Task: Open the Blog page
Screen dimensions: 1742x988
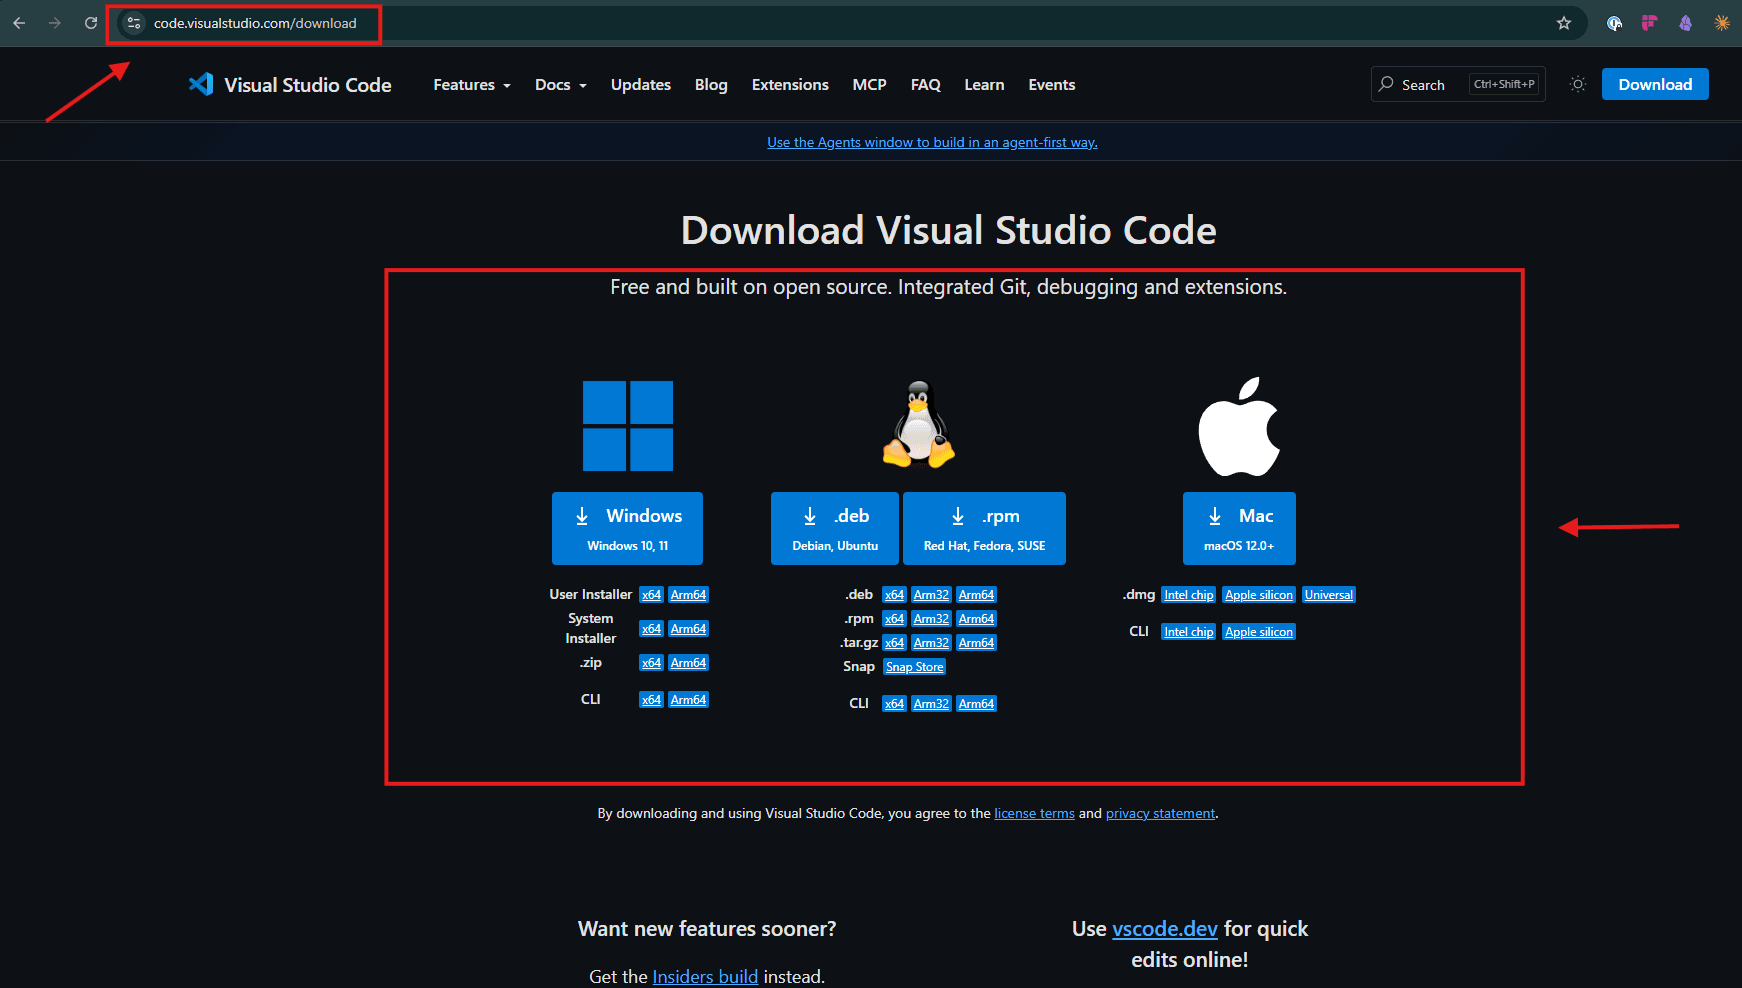Action: tap(711, 85)
